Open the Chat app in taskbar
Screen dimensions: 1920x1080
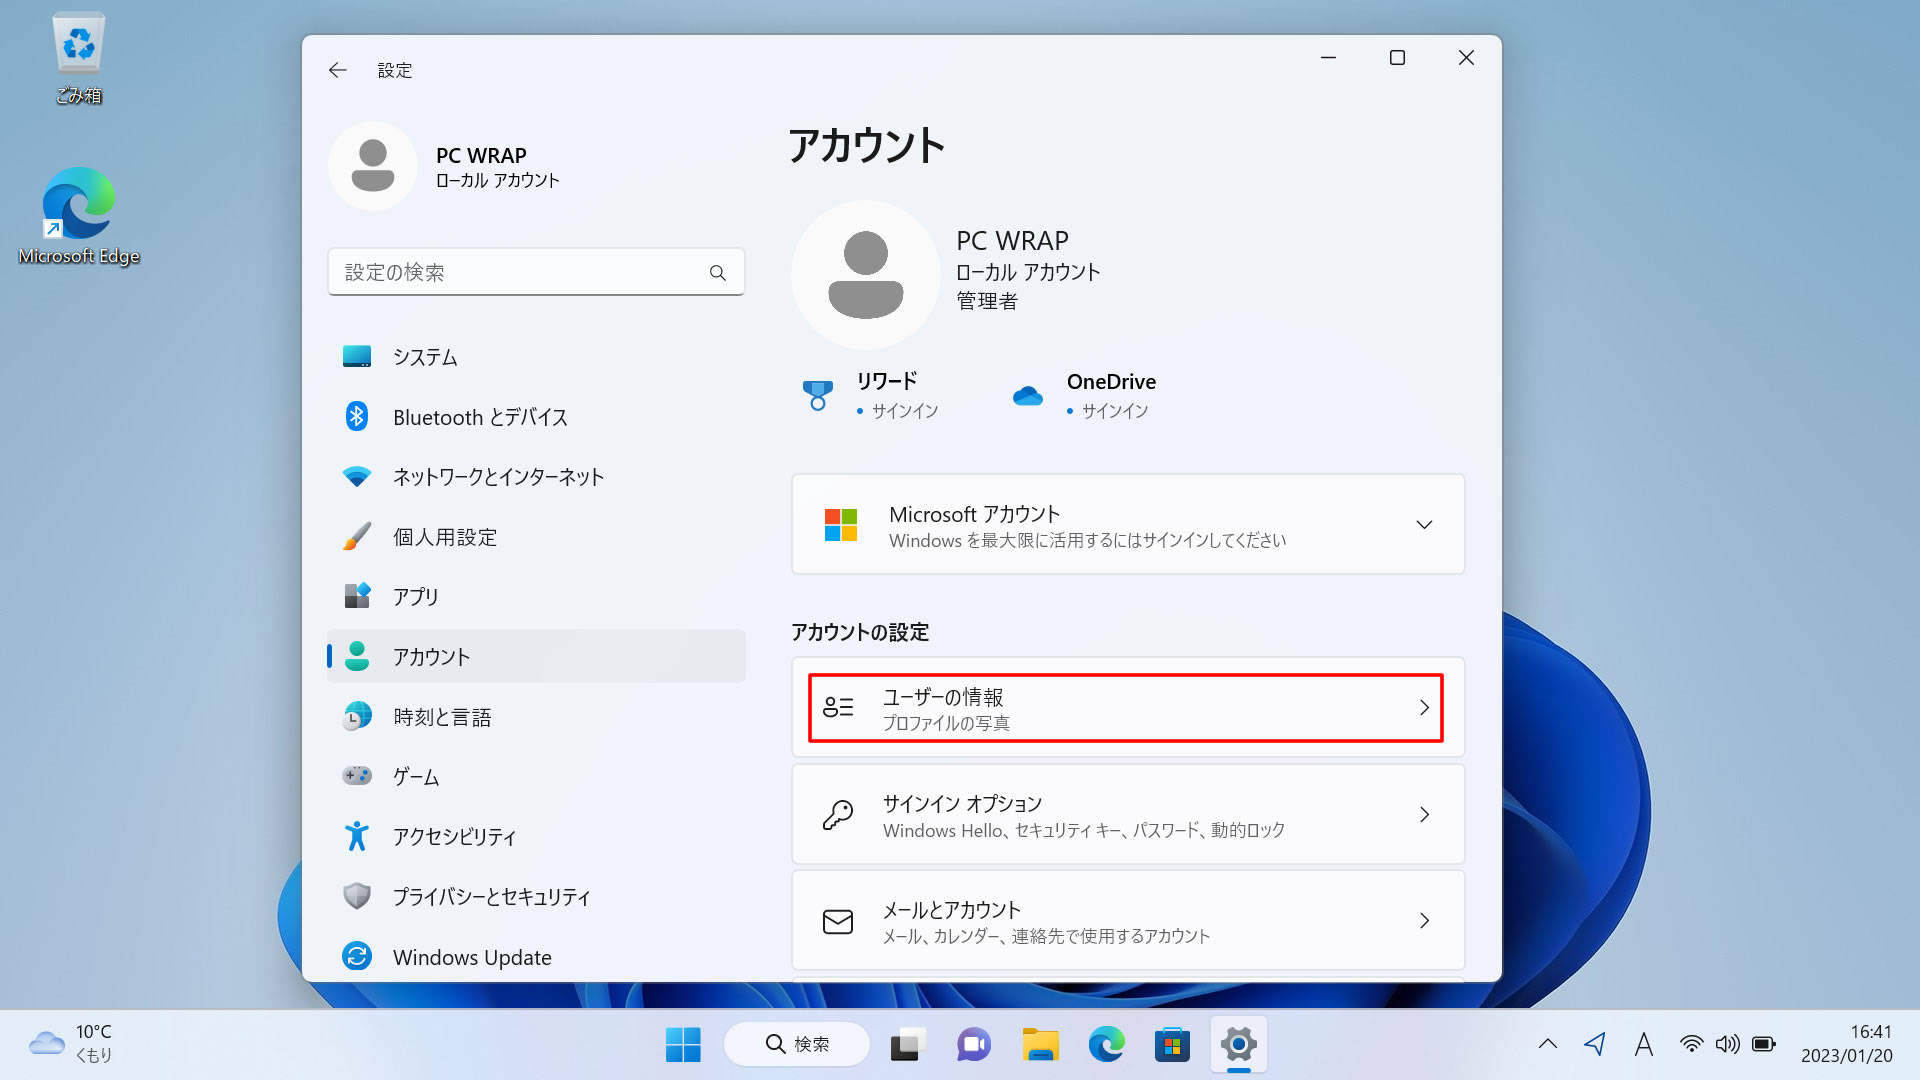(973, 1045)
